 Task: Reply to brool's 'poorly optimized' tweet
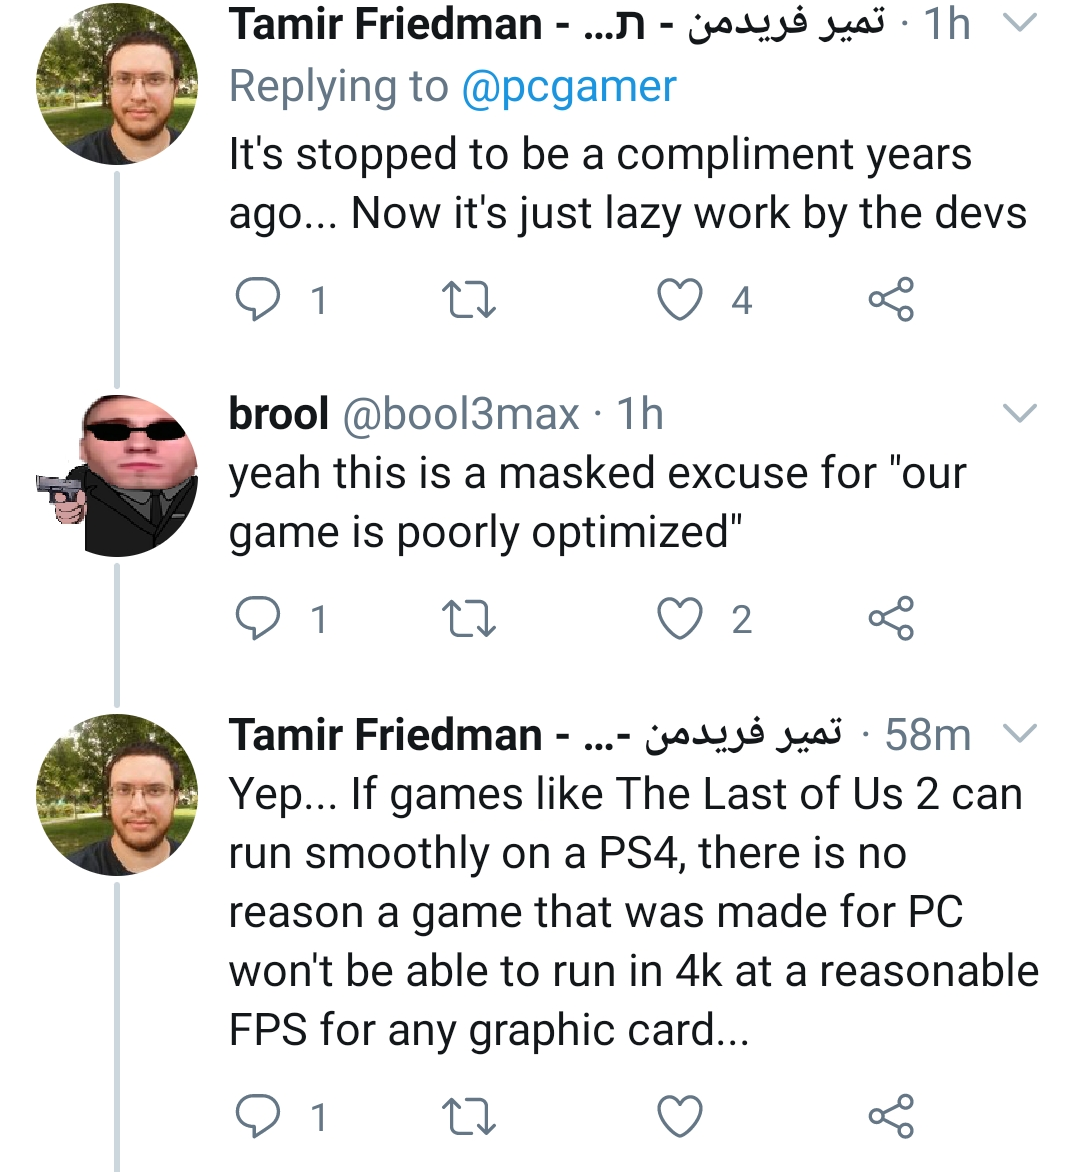(258, 619)
